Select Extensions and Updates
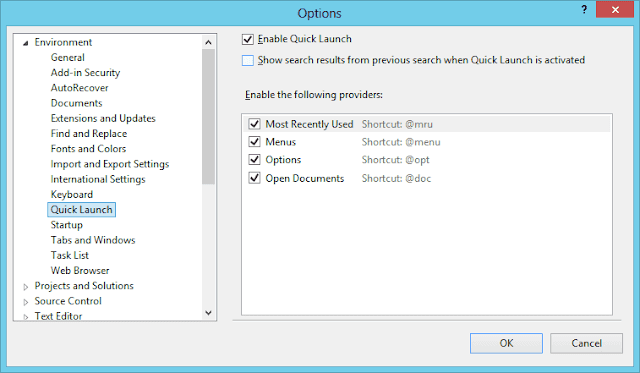Viewport: 640px width, 373px height. (103, 118)
